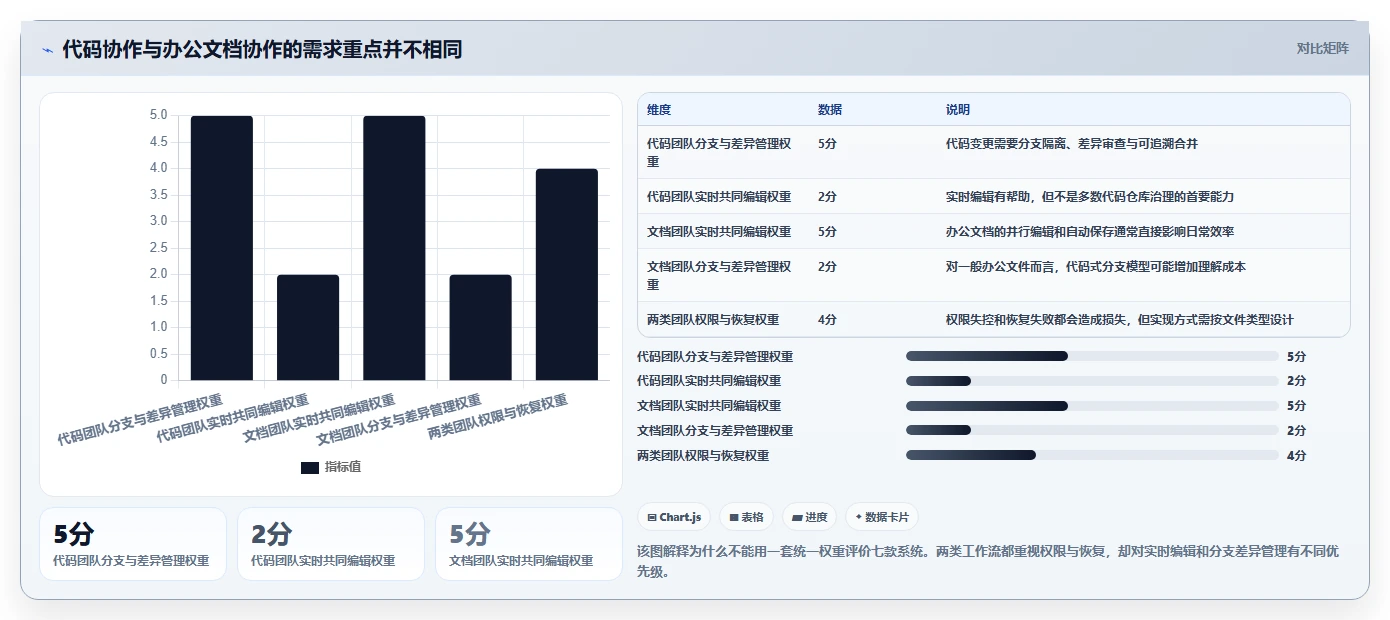Screen dimensions: 1390x620
Task: Select the 进度 tag chip
Action: 809,517
